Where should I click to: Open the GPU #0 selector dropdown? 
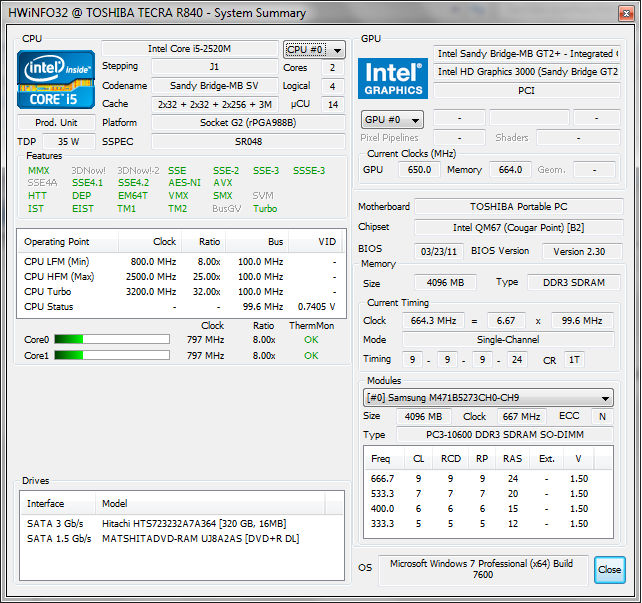click(392, 120)
